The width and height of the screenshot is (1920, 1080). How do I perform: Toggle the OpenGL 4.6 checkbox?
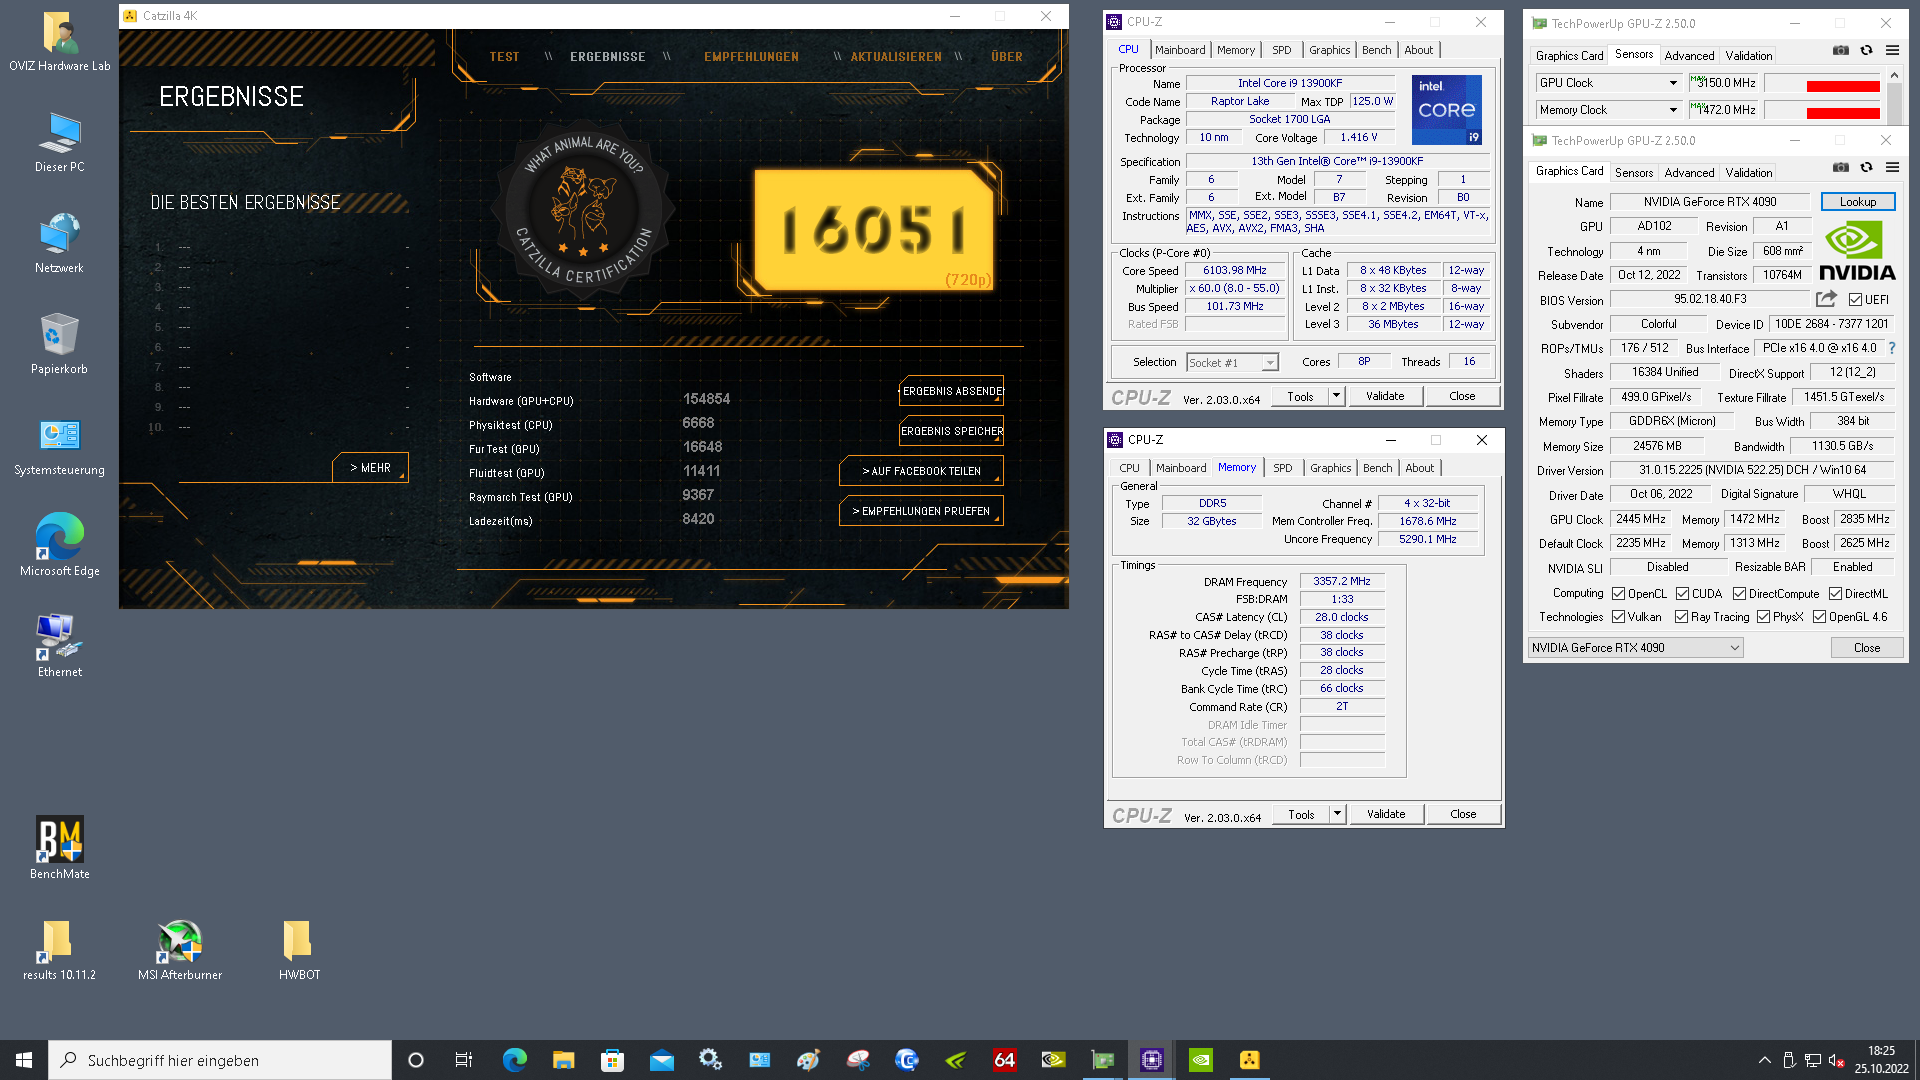click(x=1820, y=617)
